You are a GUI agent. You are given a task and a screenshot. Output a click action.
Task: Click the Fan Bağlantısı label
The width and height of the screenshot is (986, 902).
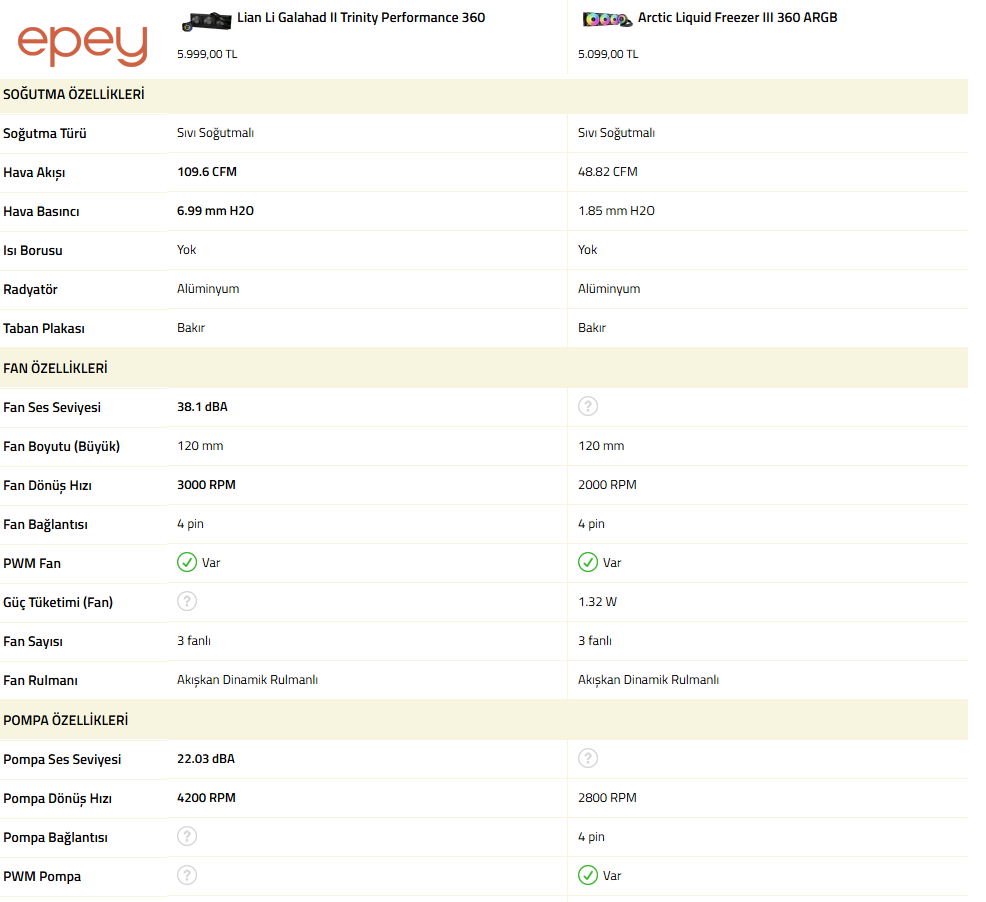point(45,525)
